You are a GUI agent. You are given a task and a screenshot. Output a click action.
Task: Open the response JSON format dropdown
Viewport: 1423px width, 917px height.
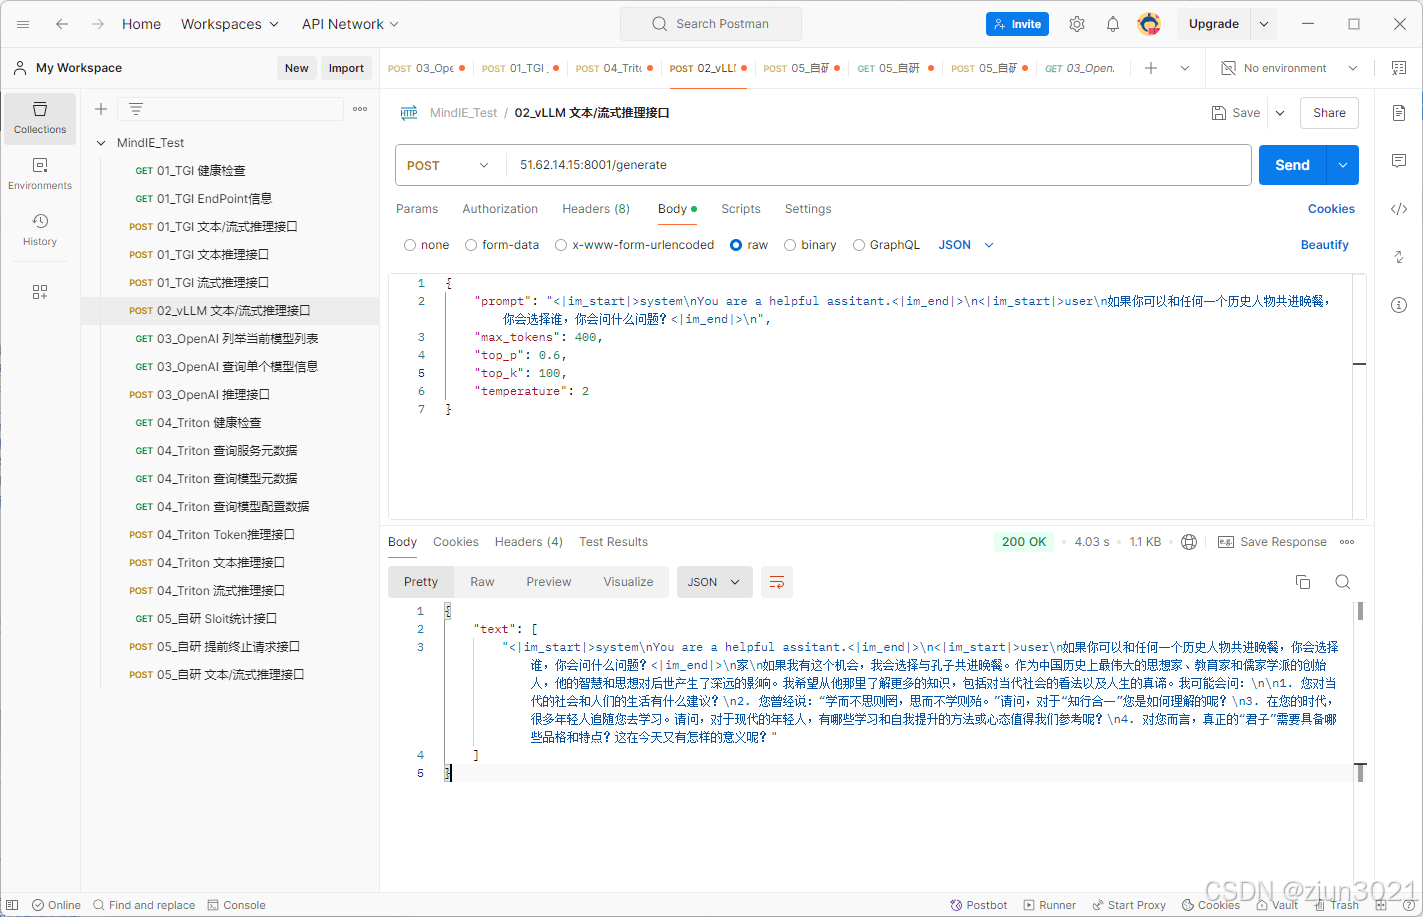(x=714, y=582)
